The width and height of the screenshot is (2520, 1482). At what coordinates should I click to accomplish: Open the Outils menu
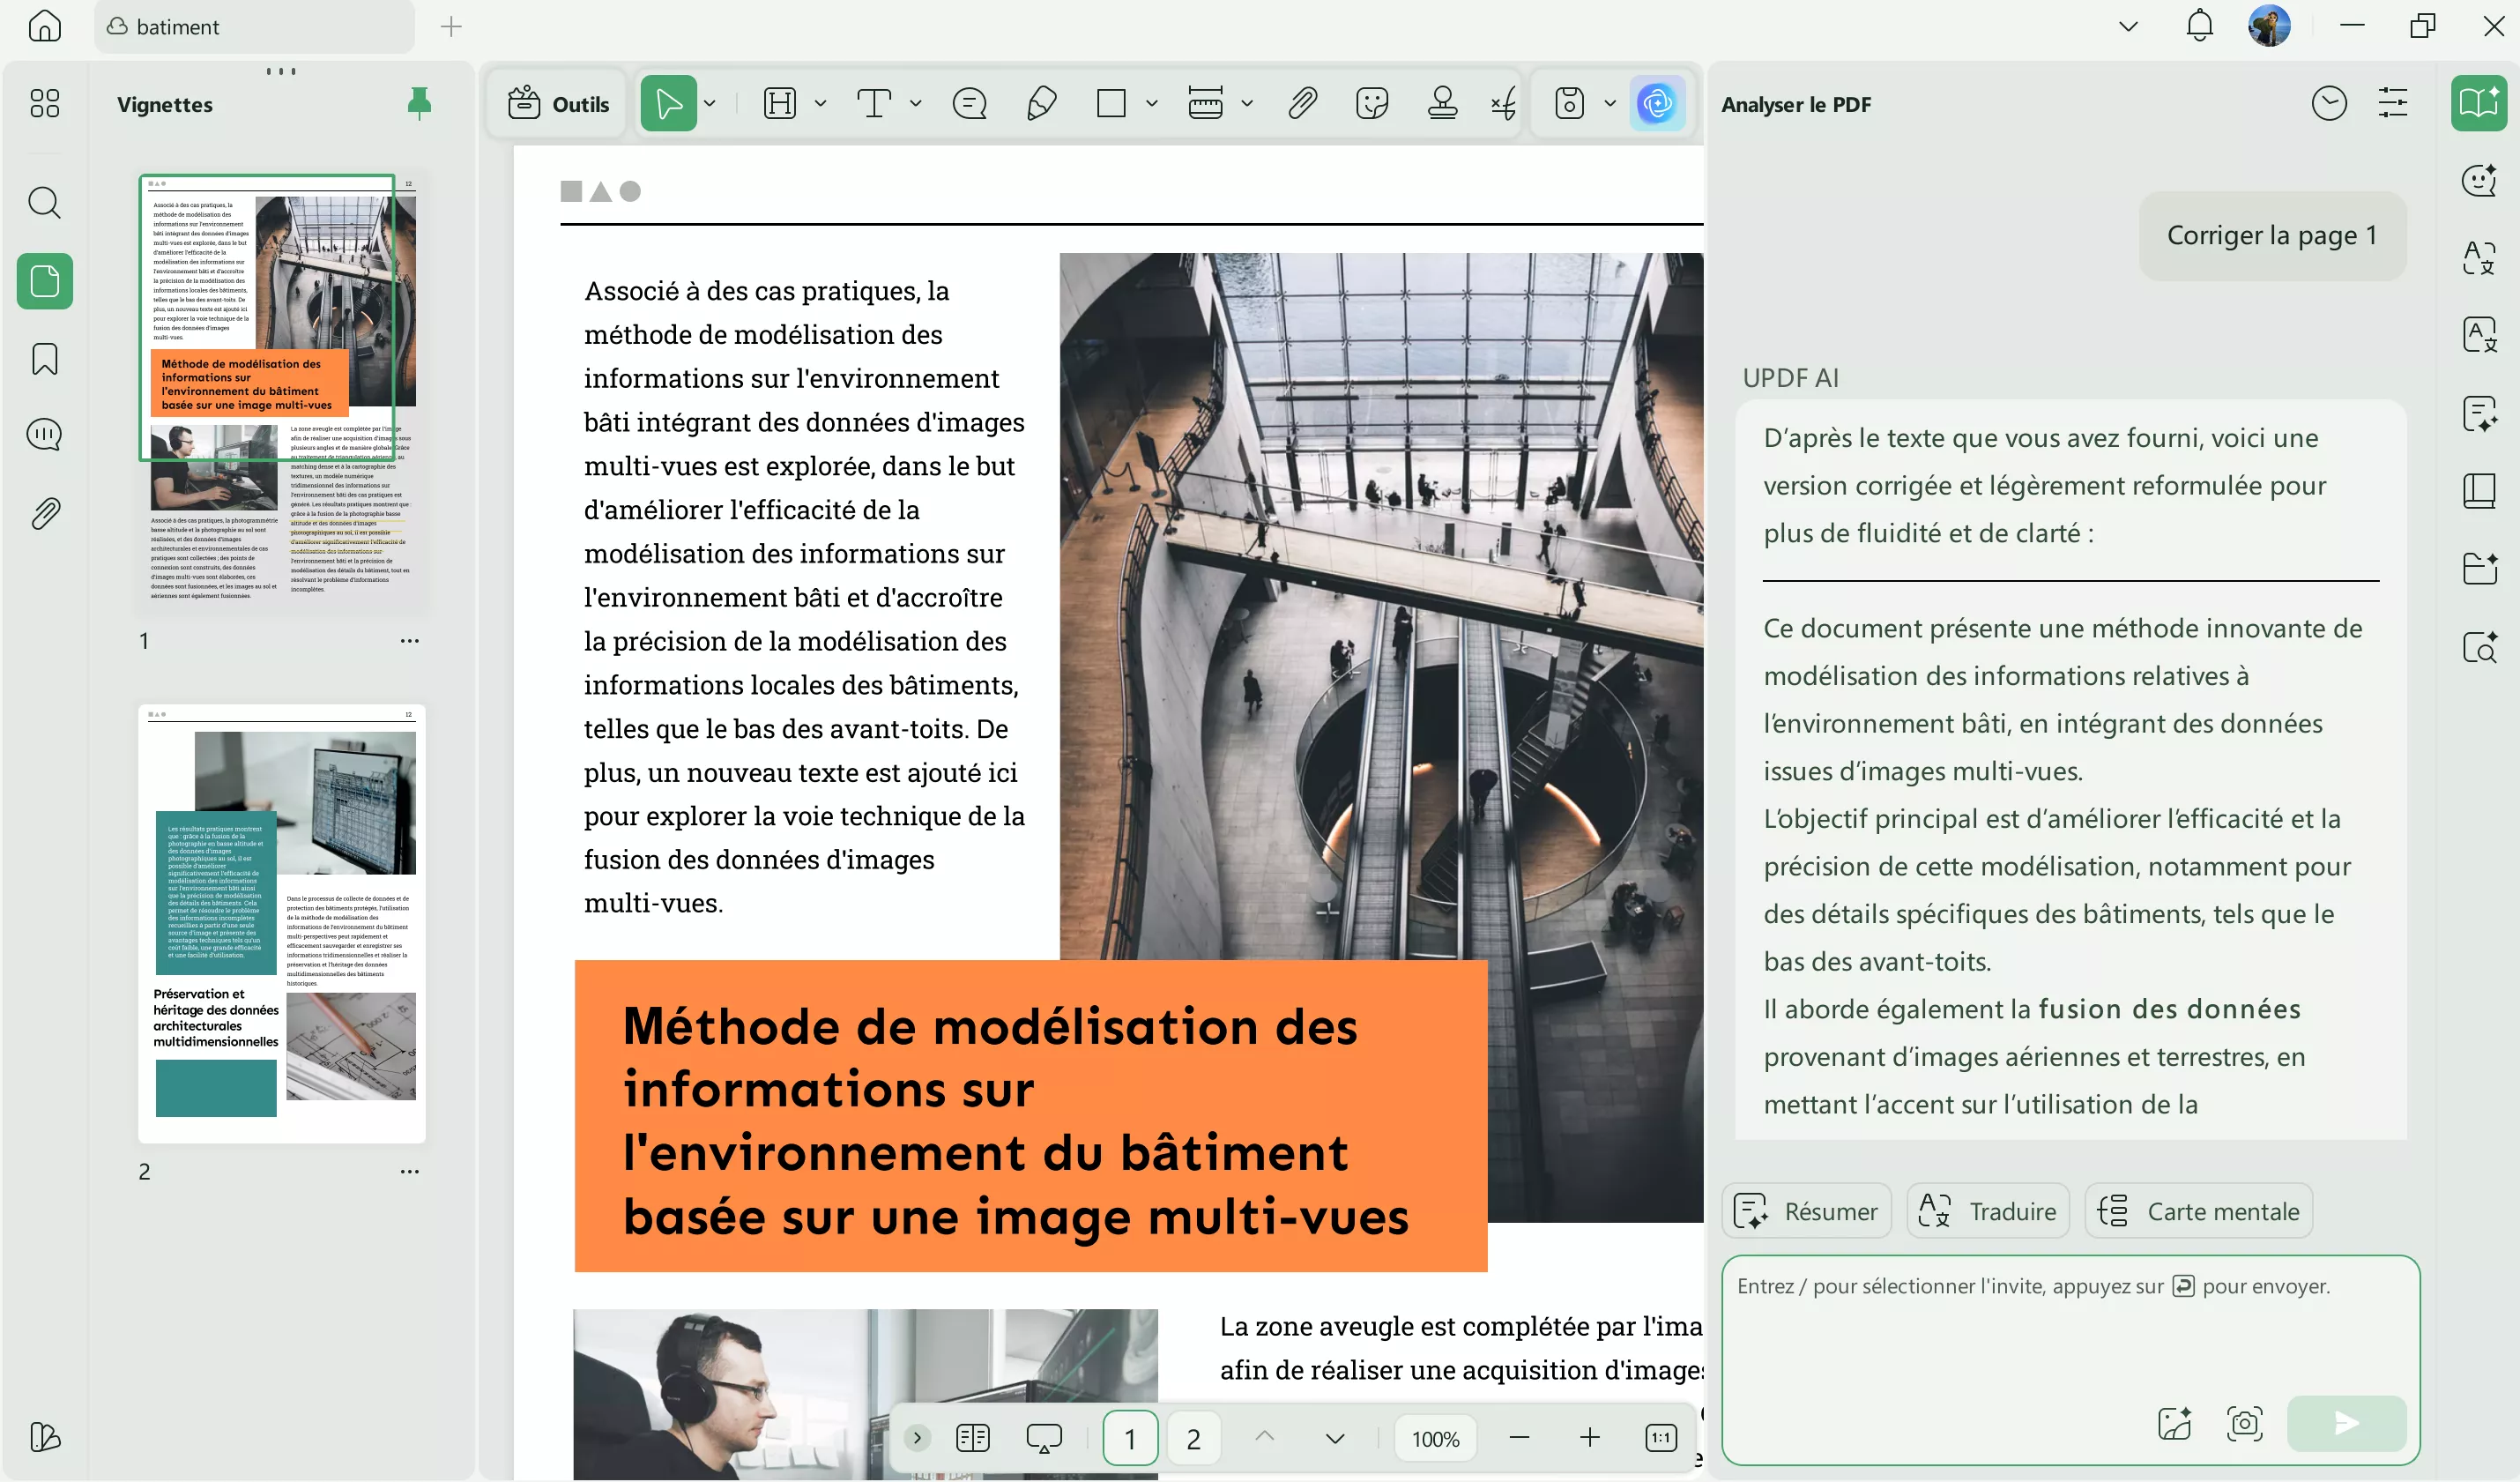pyautogui.click(x=557, y=103)
